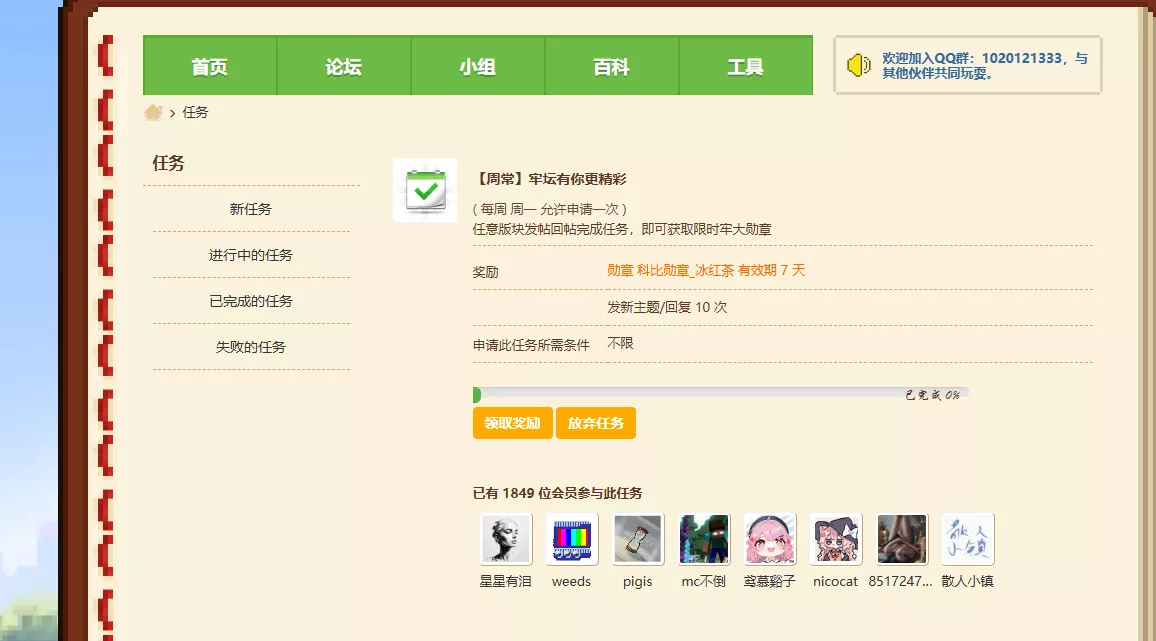Open weeds member avatar
1156x641 pixels.
click(x=571, y=539)
